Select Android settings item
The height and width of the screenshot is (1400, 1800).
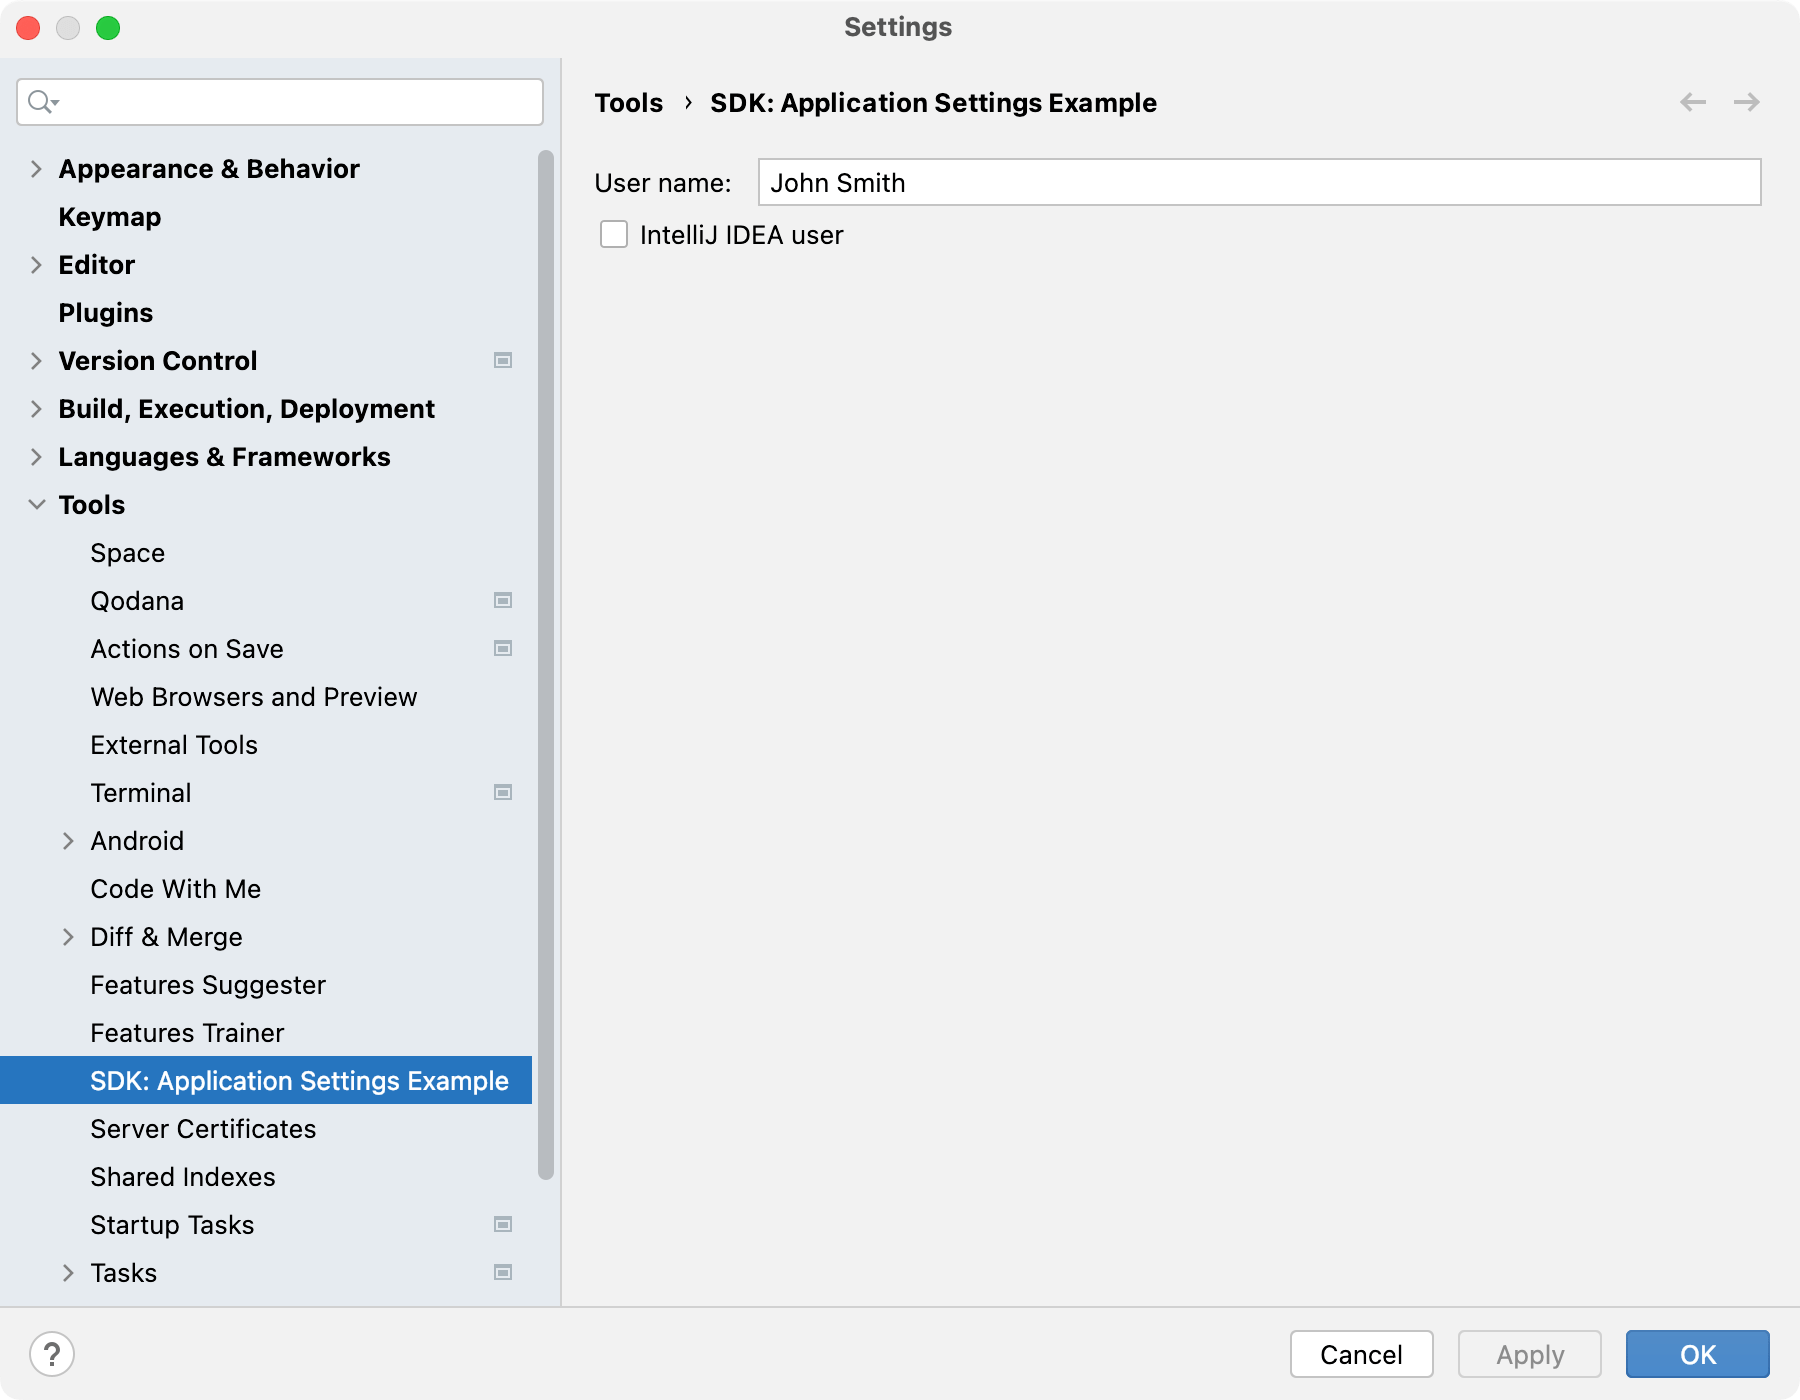click(137, 841)
